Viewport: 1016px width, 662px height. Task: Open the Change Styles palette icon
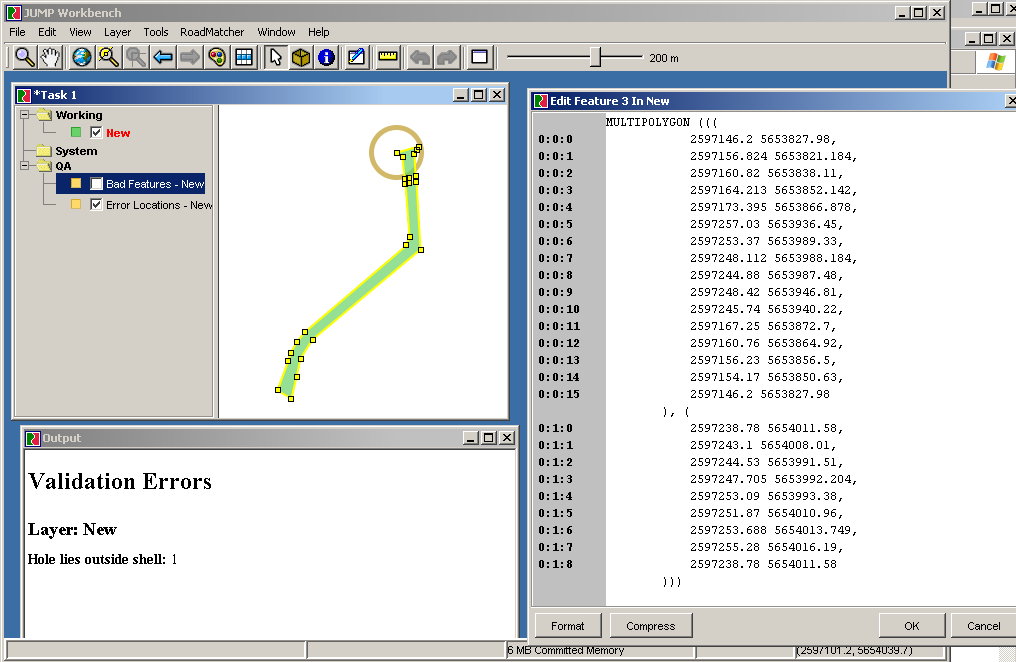coord(217,57)
